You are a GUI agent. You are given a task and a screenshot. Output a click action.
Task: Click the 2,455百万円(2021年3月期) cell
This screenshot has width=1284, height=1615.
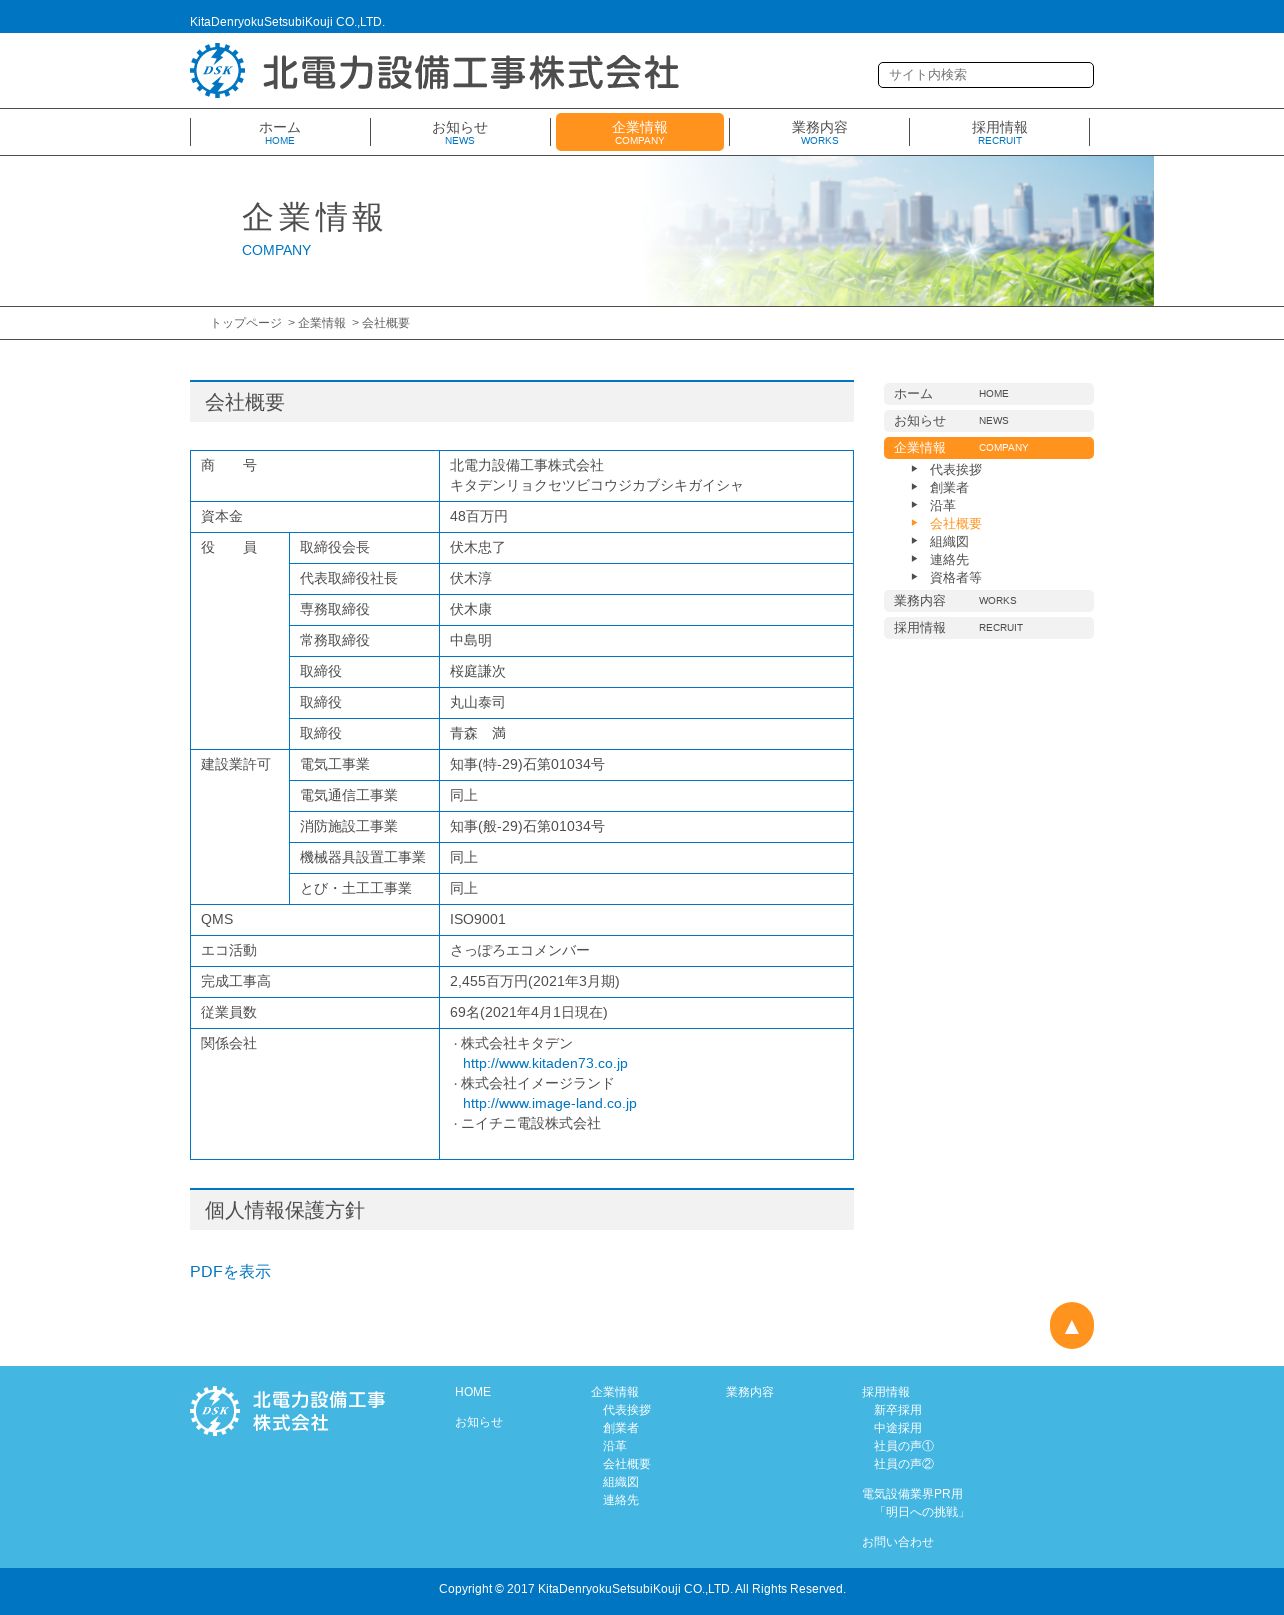tap(646, 982)
